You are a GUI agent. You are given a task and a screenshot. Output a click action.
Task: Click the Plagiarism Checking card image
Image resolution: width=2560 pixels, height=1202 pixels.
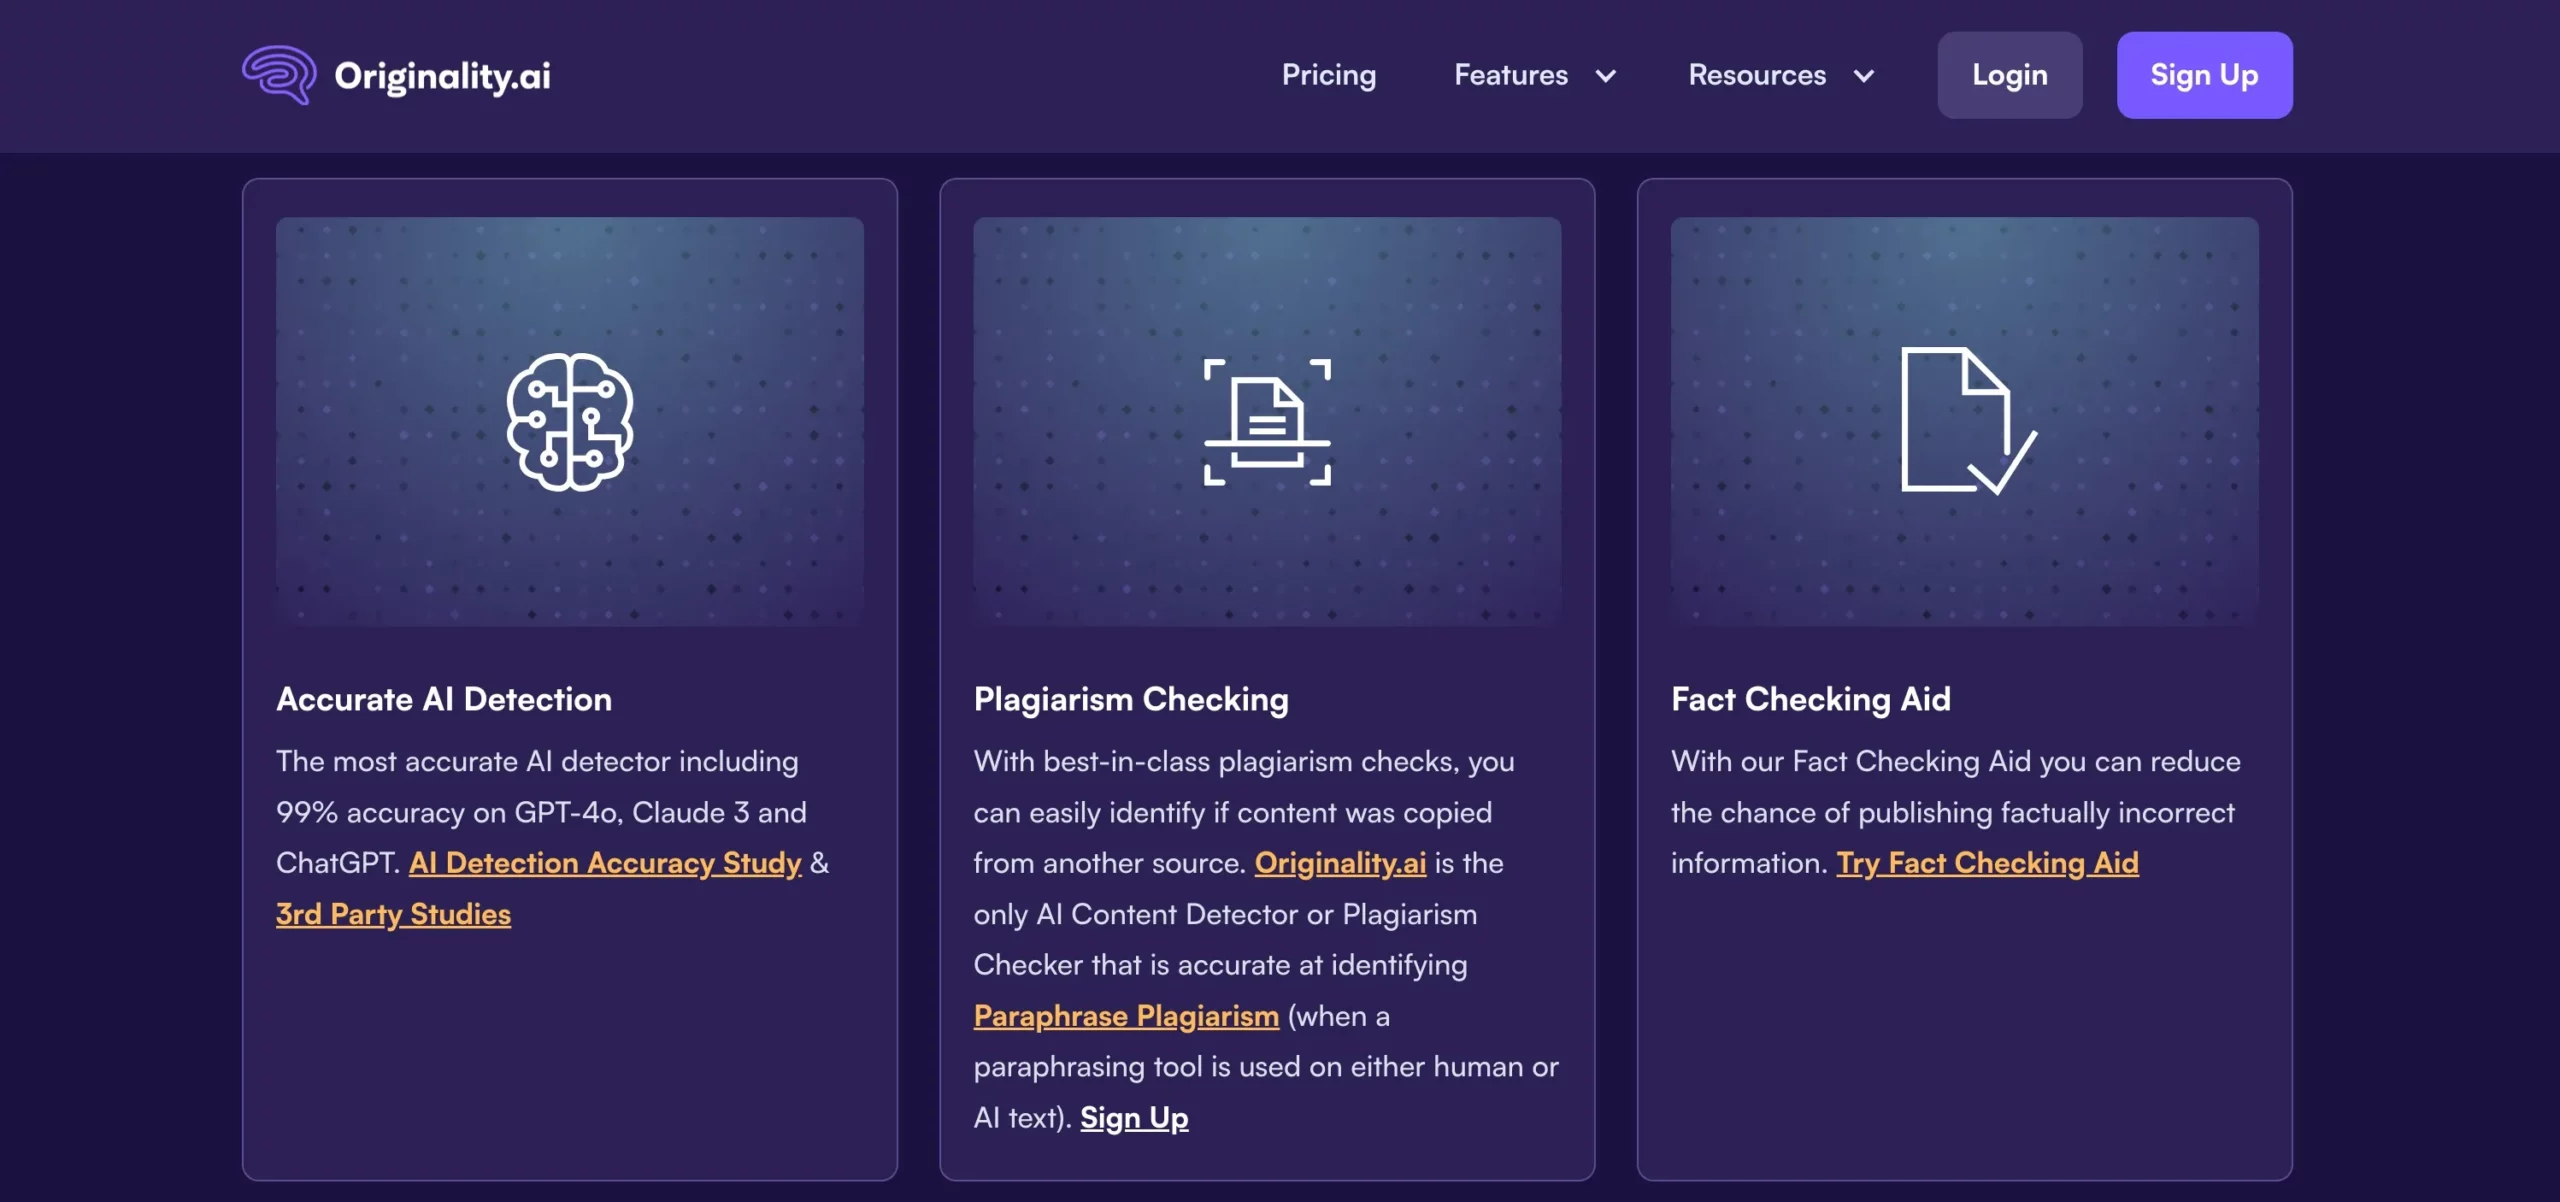click(1267, 422)
